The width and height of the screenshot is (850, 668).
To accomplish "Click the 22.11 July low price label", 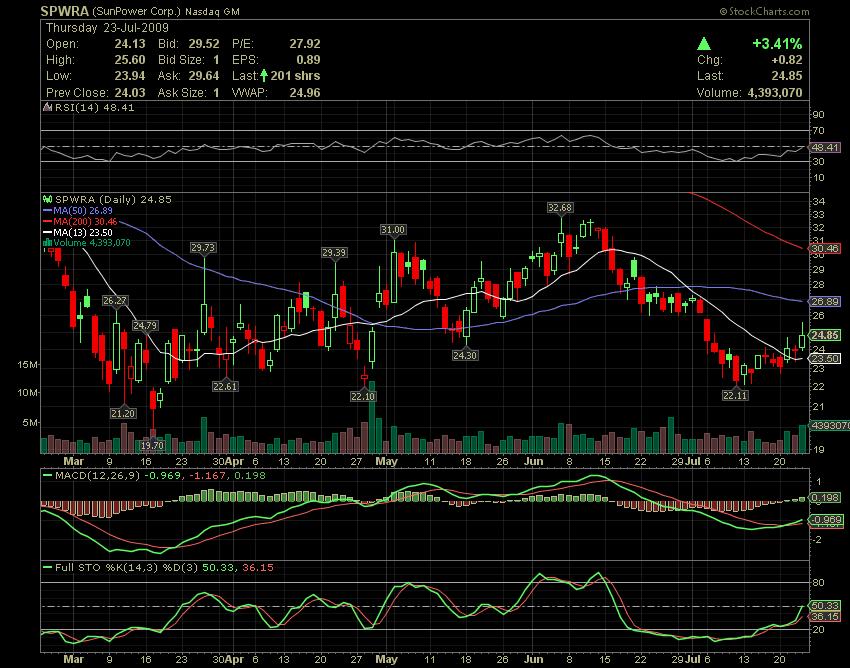I will click(736, 396).
